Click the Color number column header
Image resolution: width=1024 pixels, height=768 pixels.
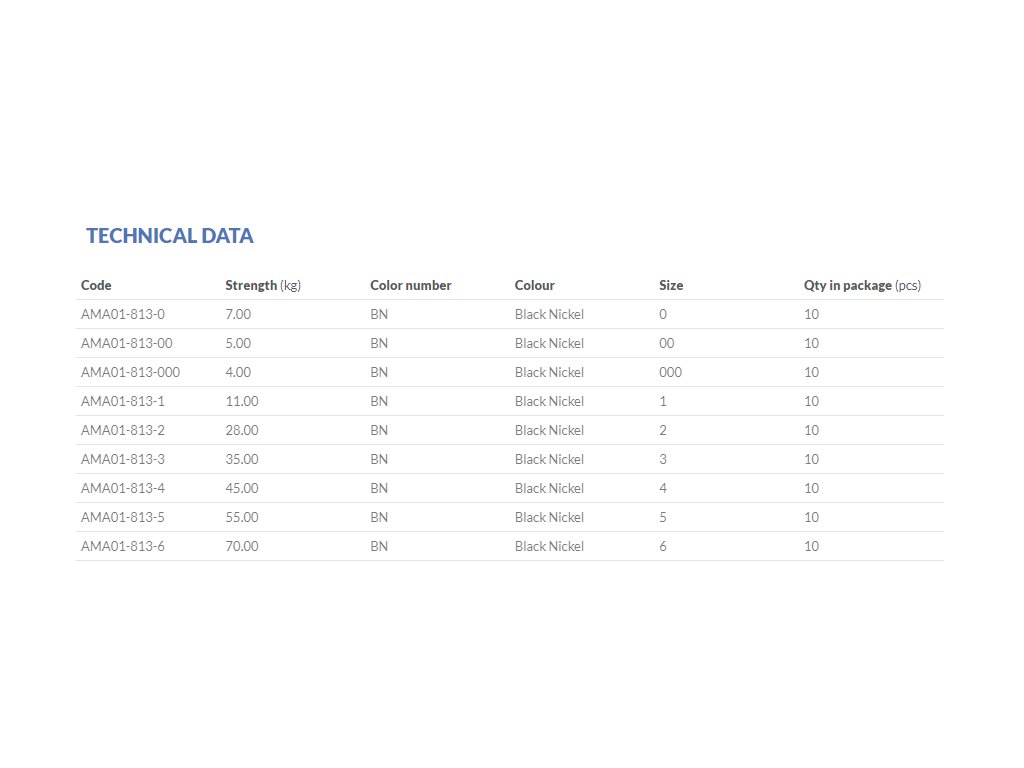pos(410,285)
